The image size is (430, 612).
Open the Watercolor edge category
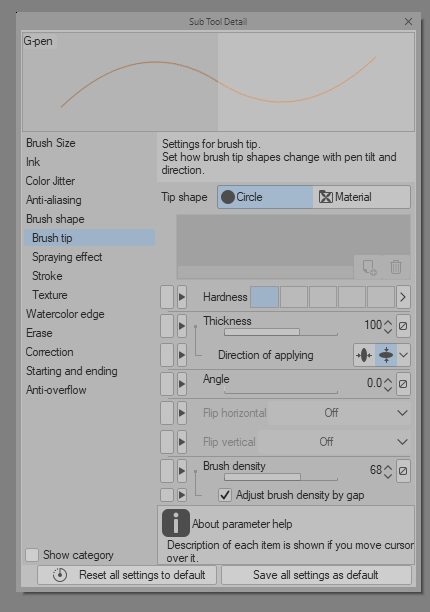65,314
